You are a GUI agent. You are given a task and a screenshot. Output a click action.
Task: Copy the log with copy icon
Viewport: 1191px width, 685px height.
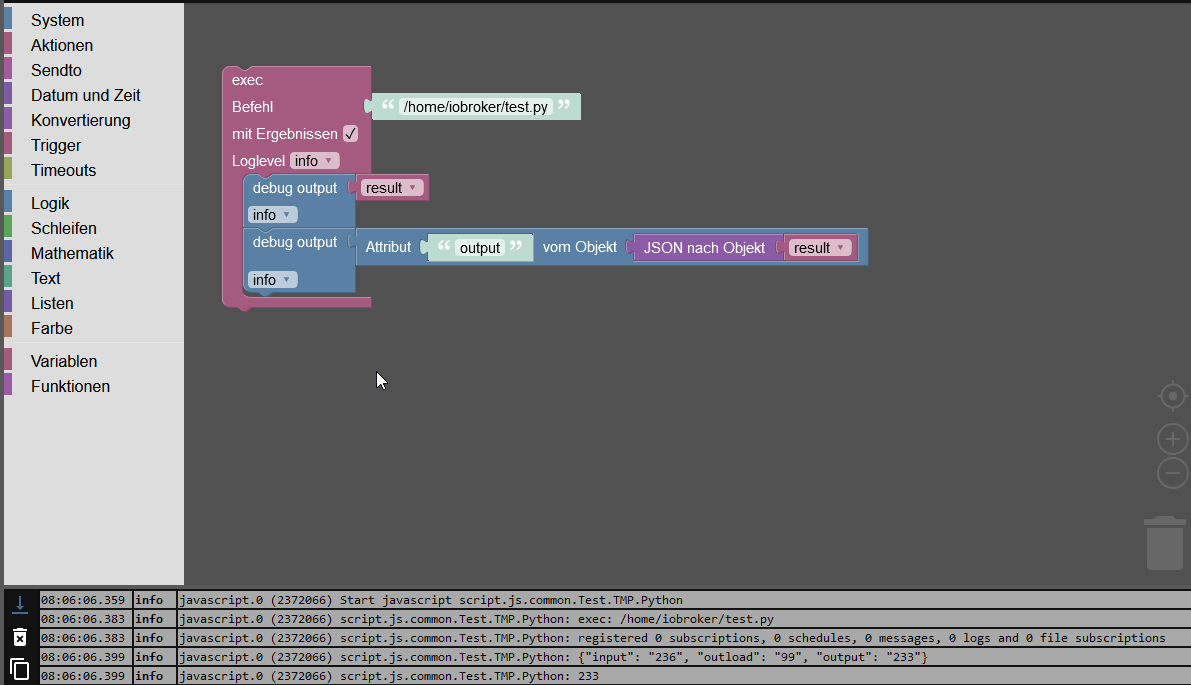(20, 669)
